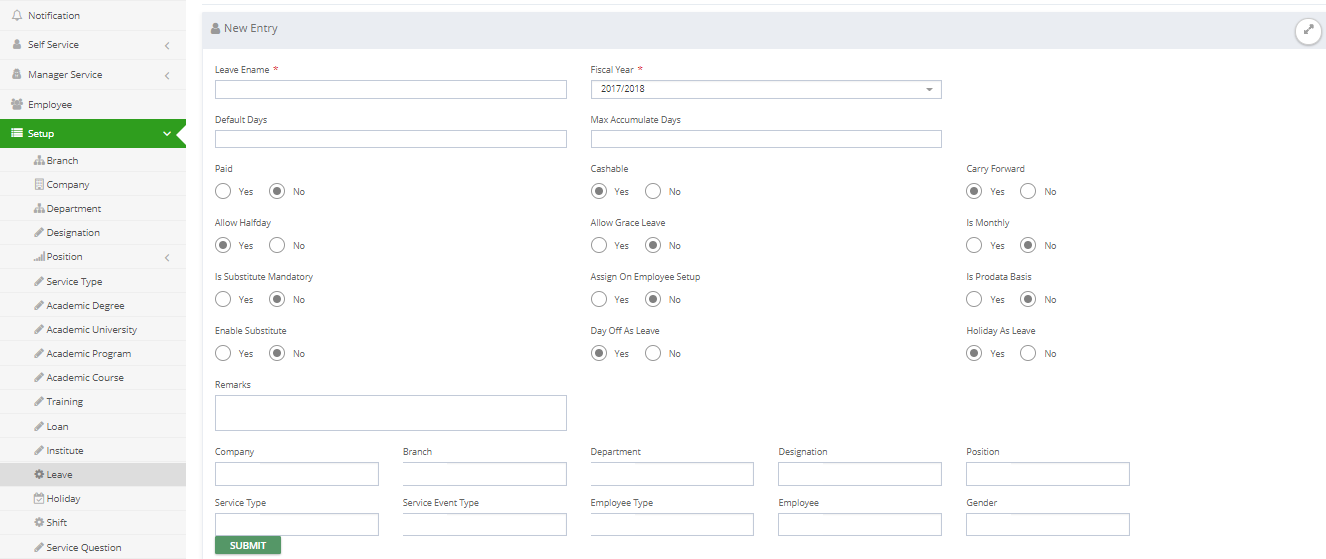The height and width of the screenshot is (559, 1326).
Task: Click the Employee people icon in sidebar
Action: (x=17, y=104)
